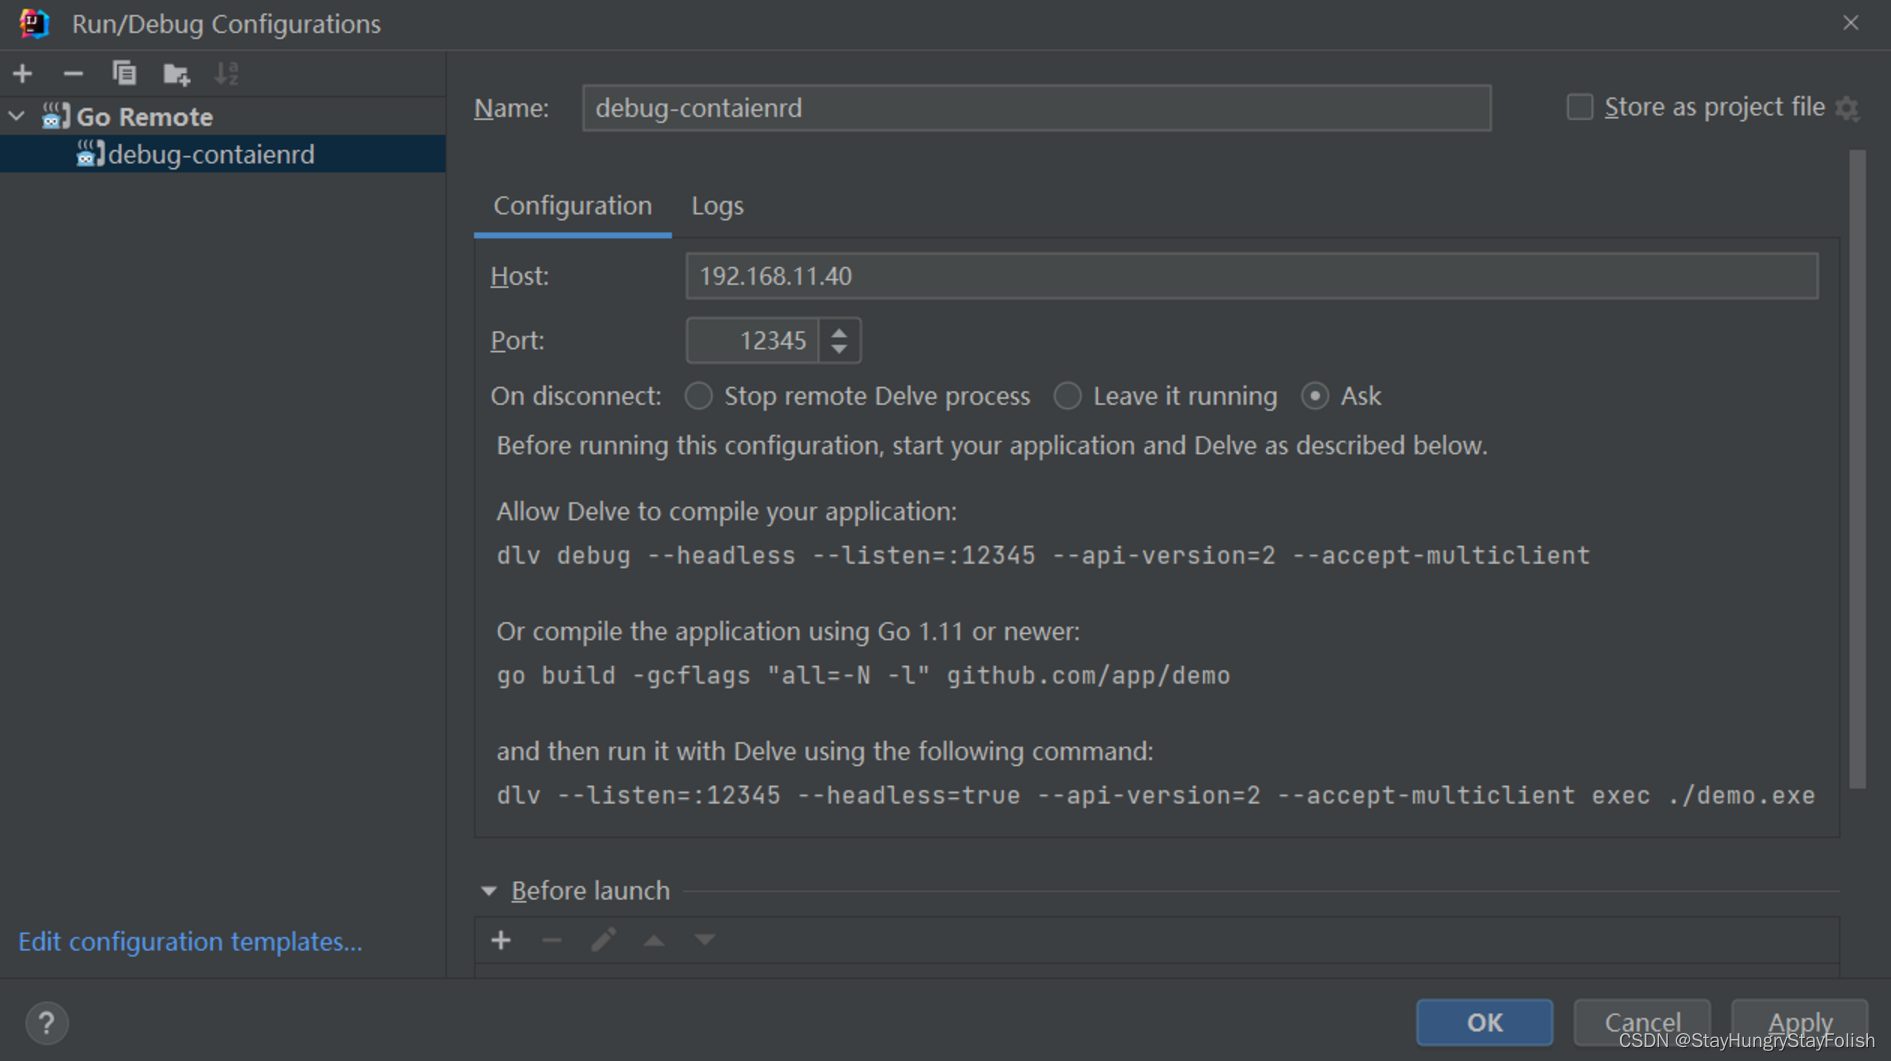Click the Cancel button
The height and width of the screenshot is (1061, 1891).
(1642, 1022)
